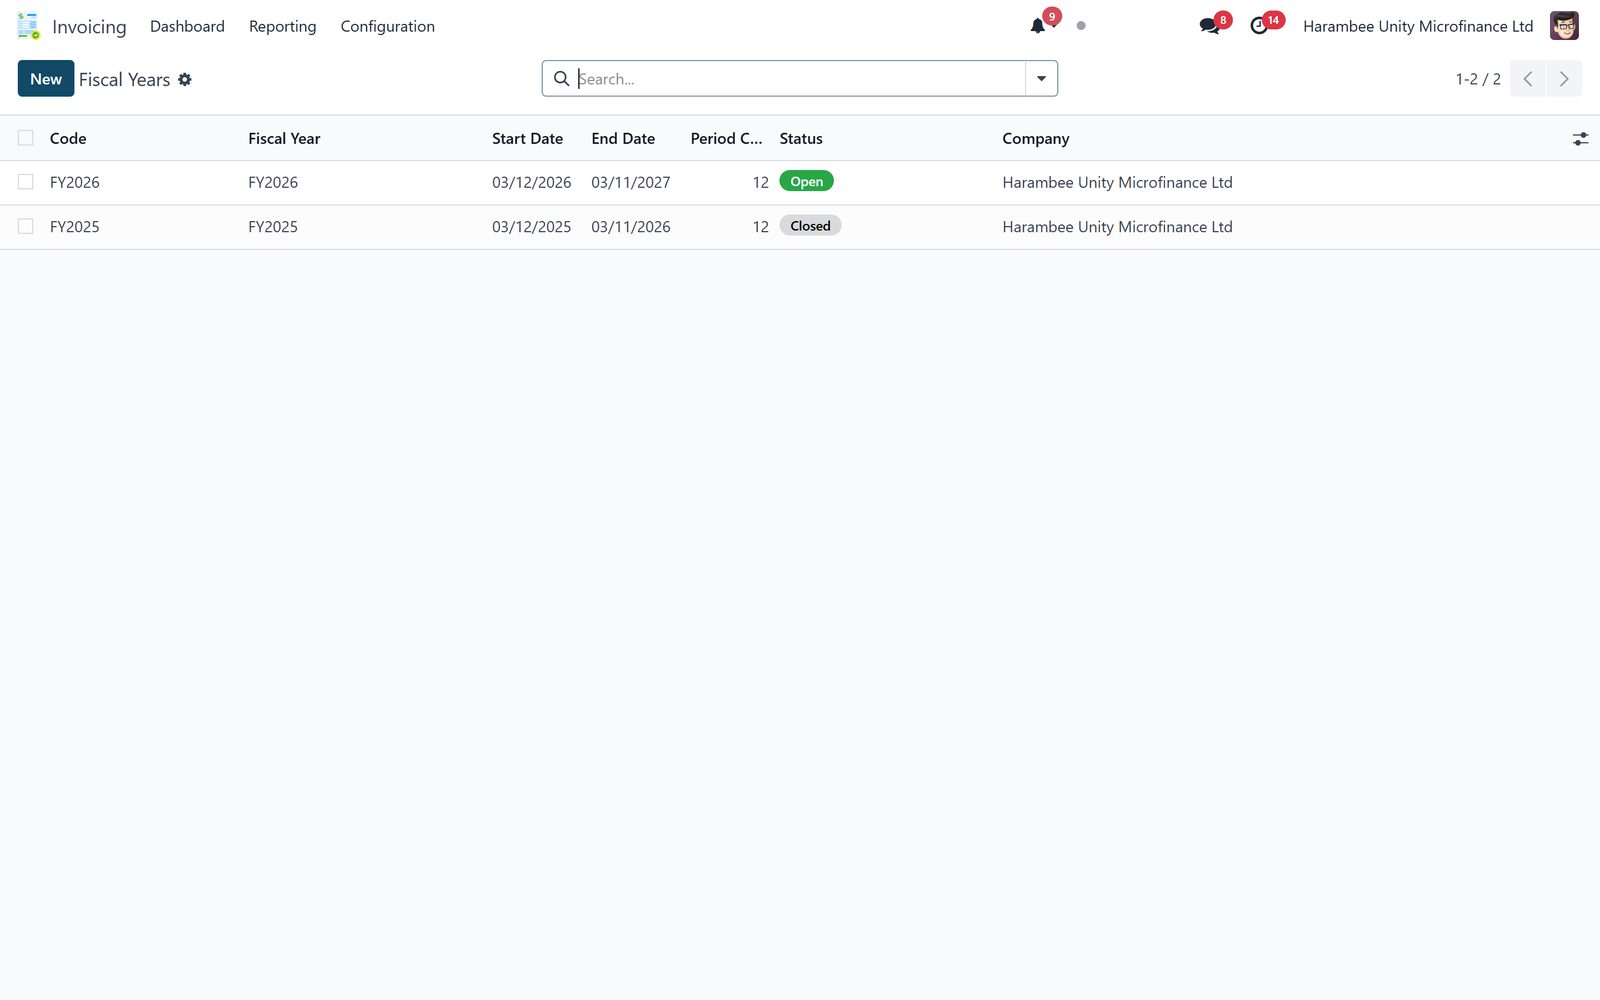
Task: Go to the next page arrow
Action: click(1564, 79)
